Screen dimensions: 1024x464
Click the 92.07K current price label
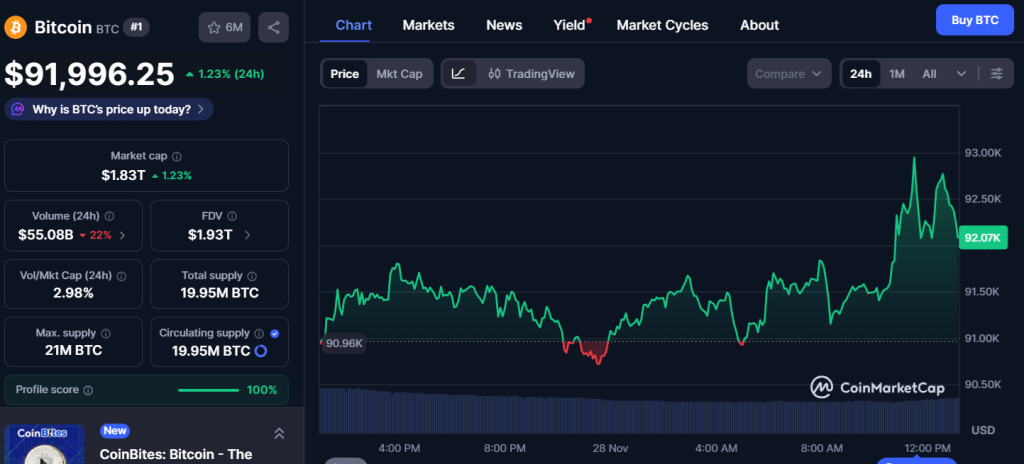[x=982, y=238]
